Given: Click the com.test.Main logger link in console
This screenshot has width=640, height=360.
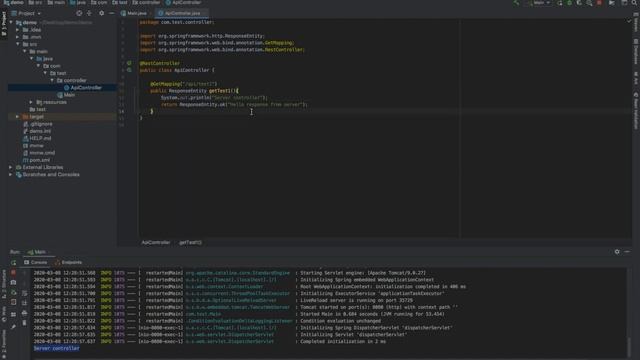Looking at the screenshot, I should pos(203,314).
